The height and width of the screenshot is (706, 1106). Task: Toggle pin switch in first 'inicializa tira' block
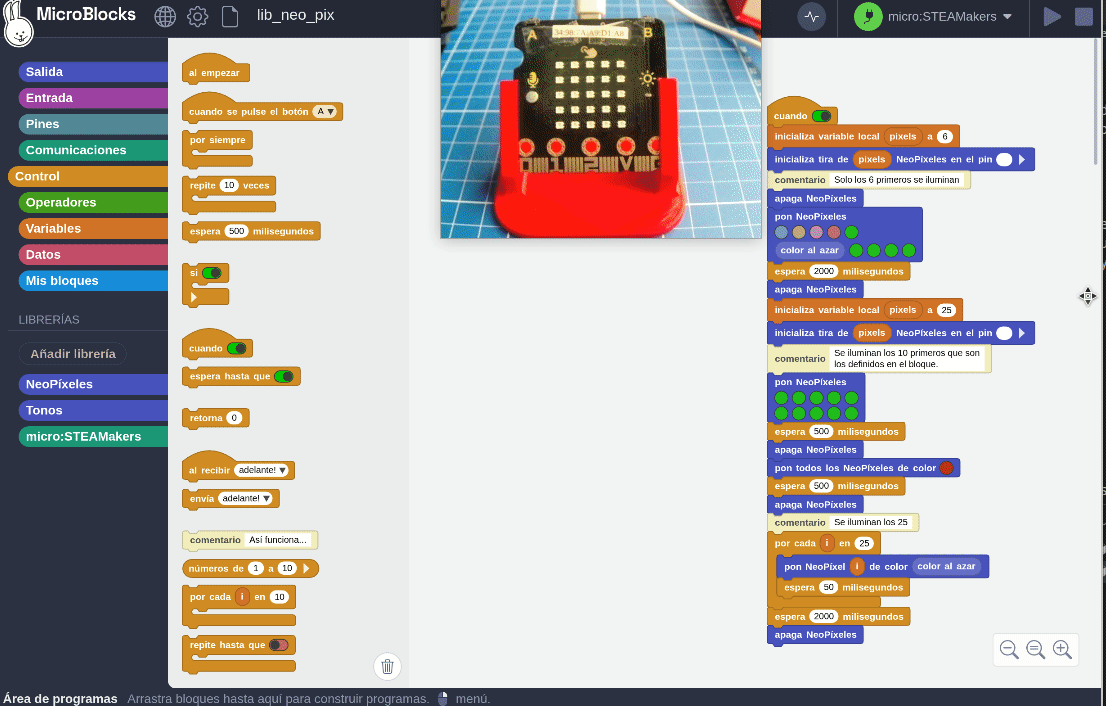[x=1004, y=159]
